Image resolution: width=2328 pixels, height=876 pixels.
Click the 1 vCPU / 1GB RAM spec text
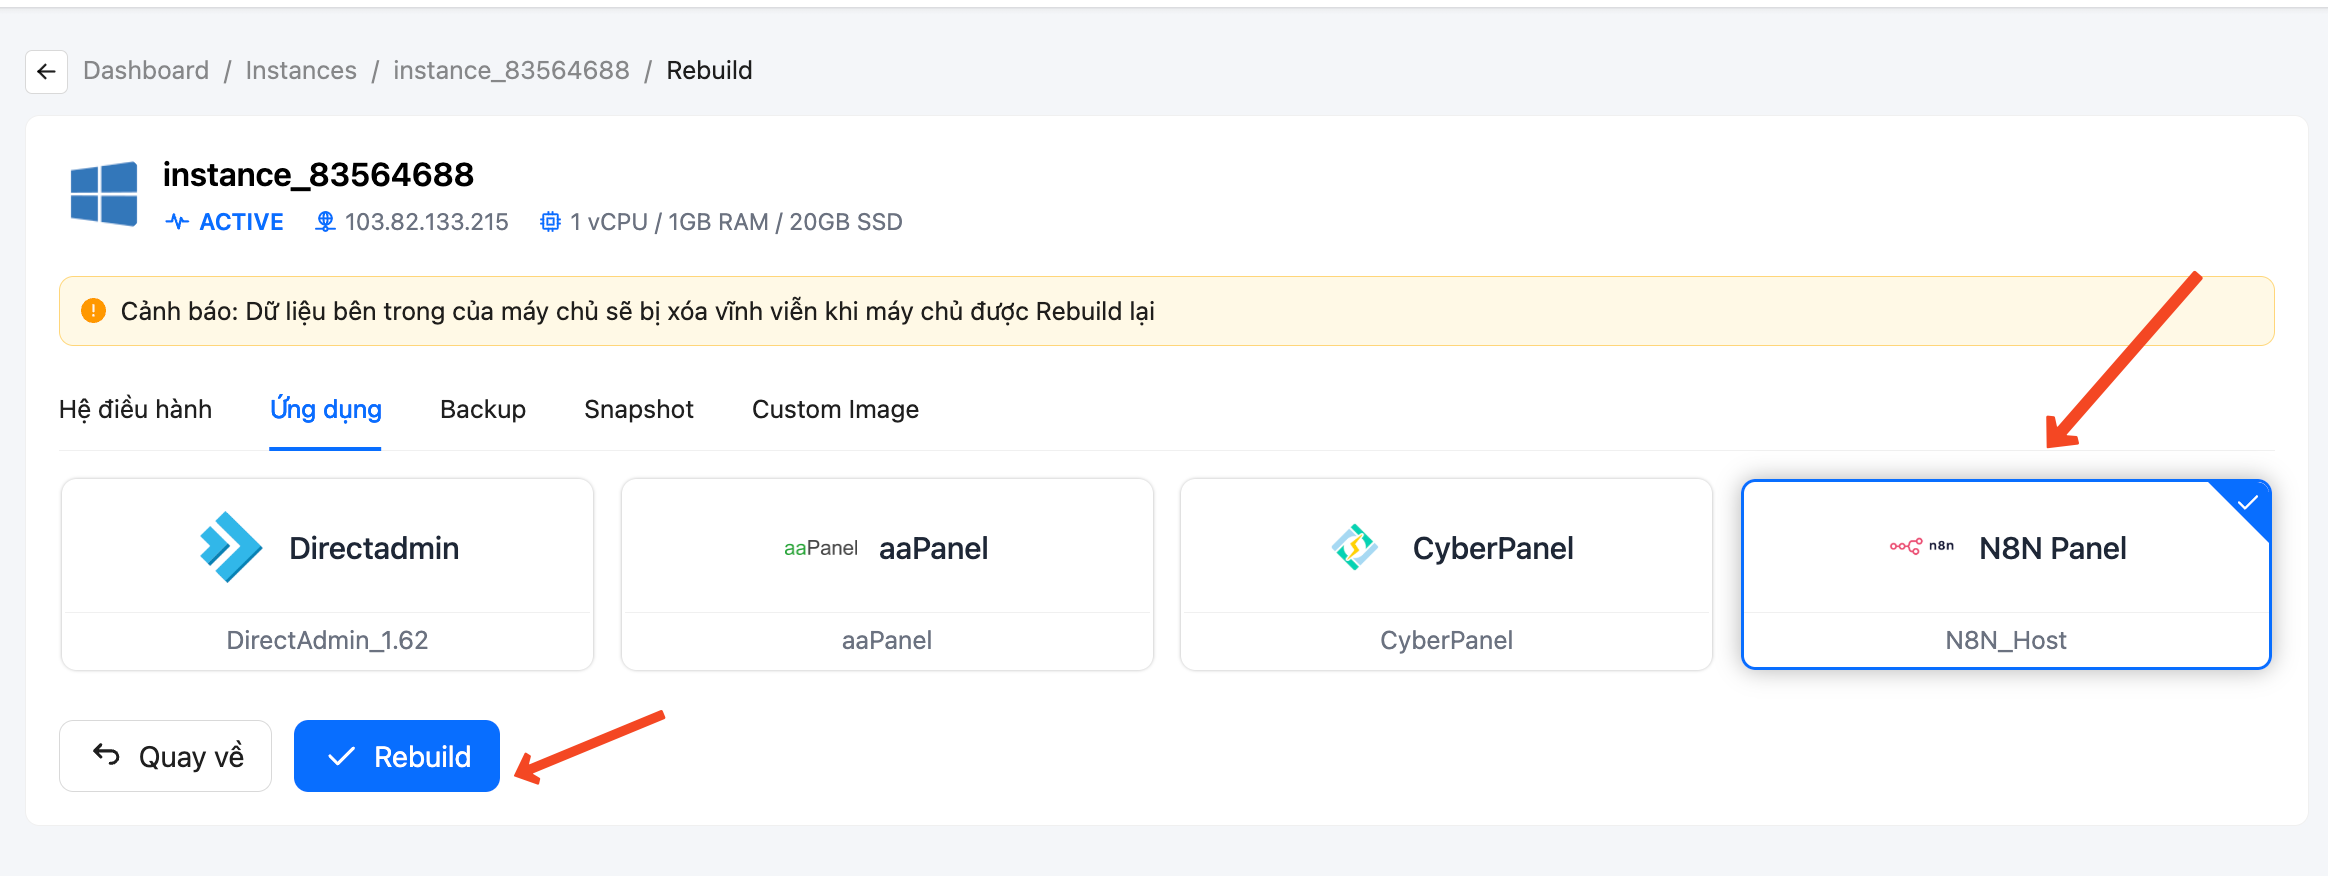point(736,222)
